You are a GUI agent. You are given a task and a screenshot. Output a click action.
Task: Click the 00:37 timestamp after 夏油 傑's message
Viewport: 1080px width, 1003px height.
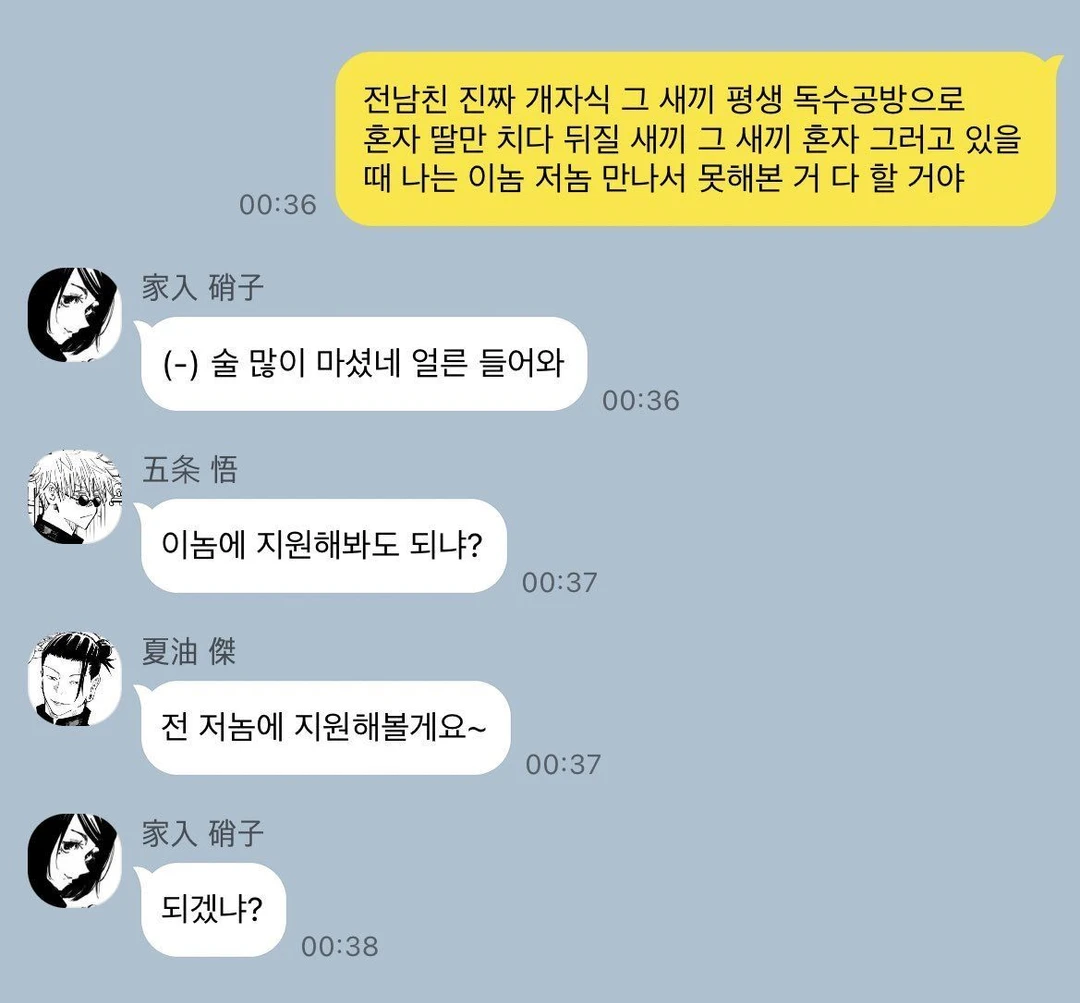pos(563,764)
